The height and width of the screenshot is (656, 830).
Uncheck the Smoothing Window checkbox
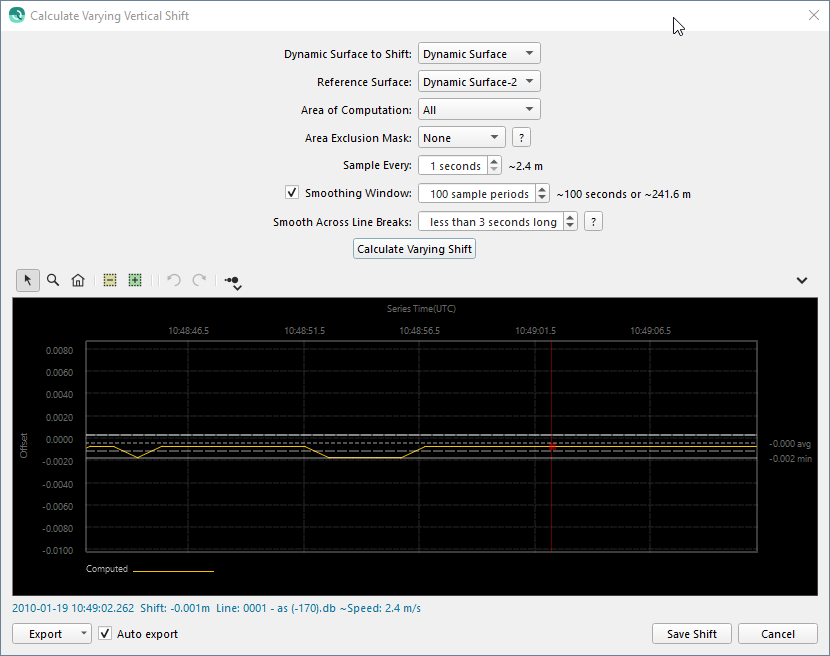(x=292, y=193)
